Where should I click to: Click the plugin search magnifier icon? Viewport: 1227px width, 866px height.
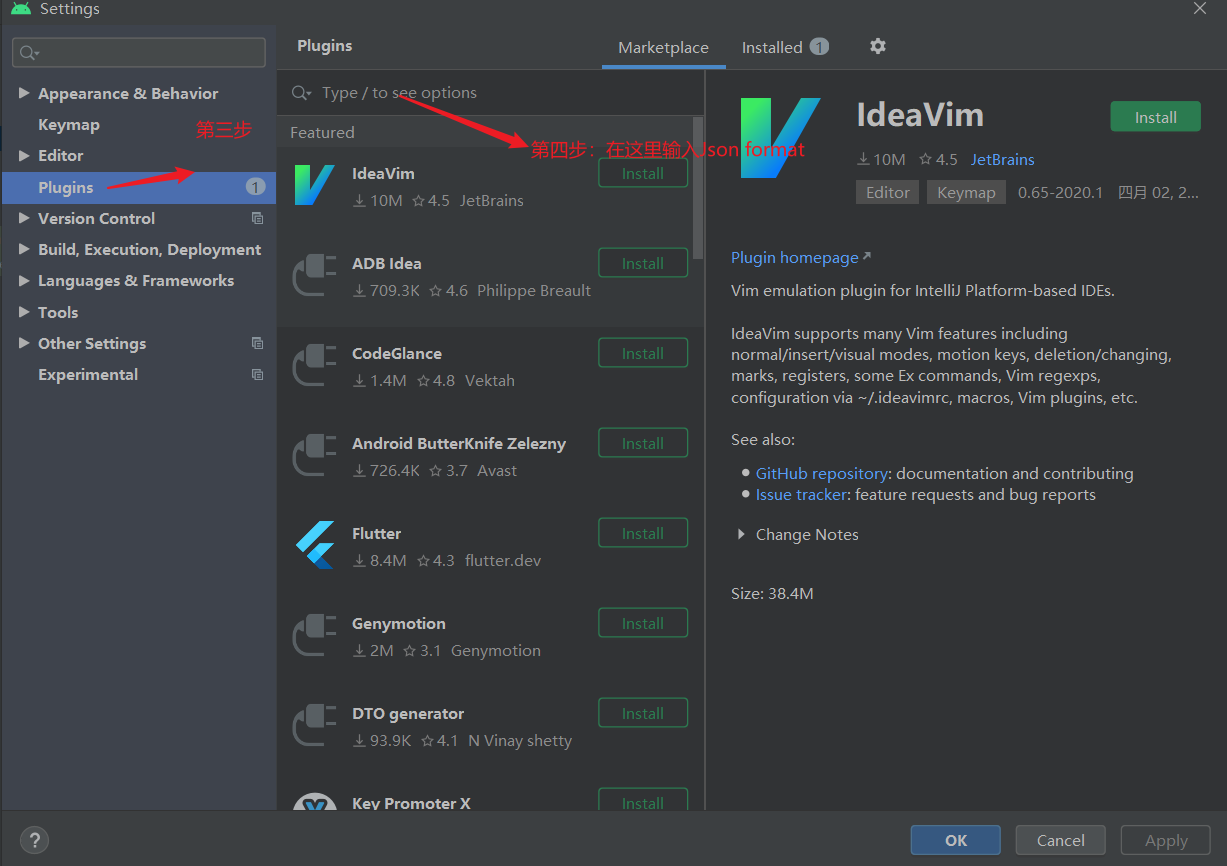pyautogui.click(x=301, y=93)
